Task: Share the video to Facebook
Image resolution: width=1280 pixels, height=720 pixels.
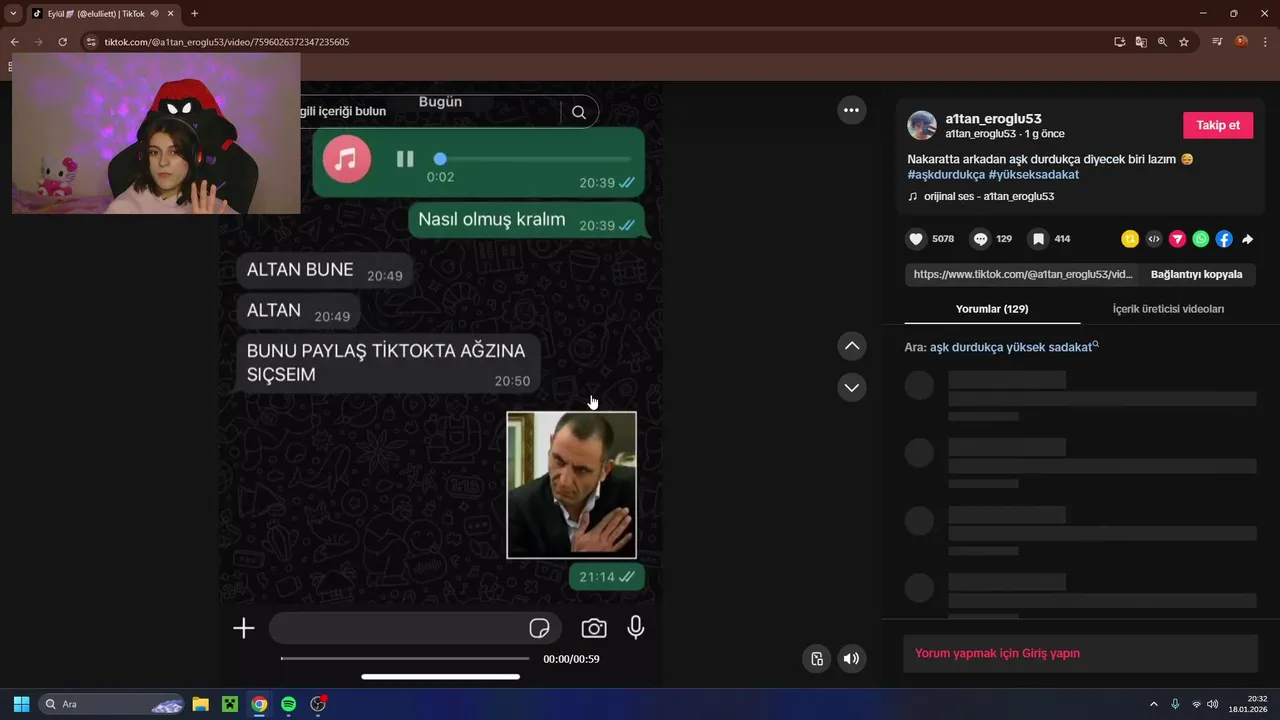Action: [1224, 239]
